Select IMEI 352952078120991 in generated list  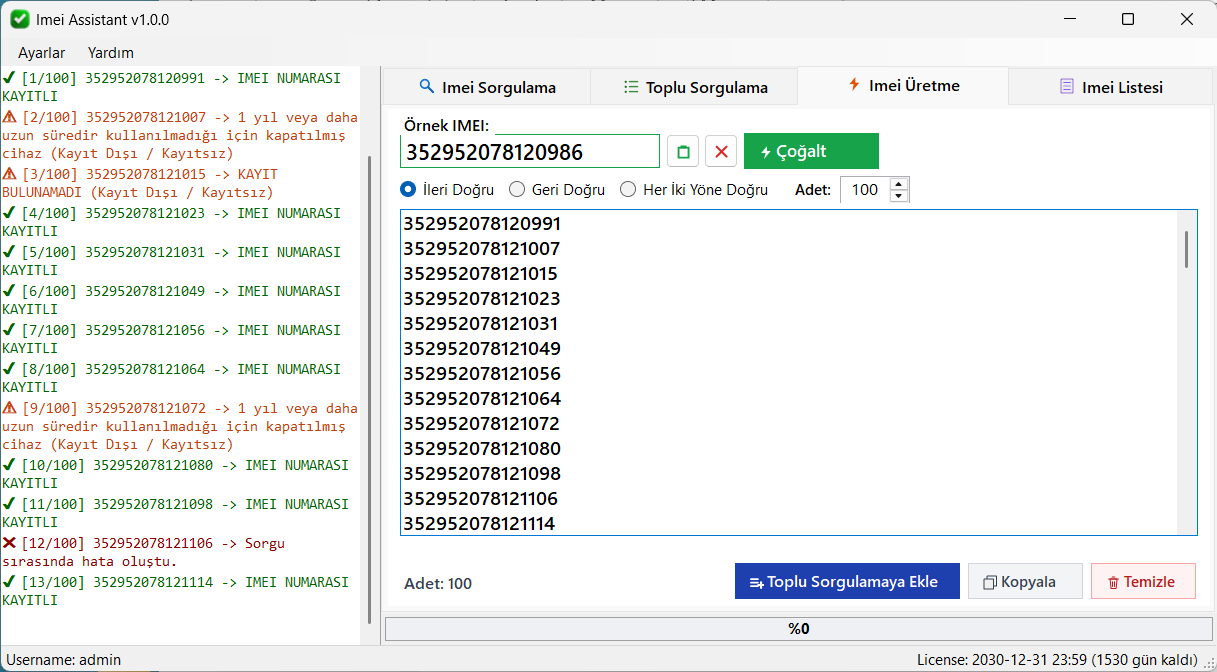(x=482, y=224)
